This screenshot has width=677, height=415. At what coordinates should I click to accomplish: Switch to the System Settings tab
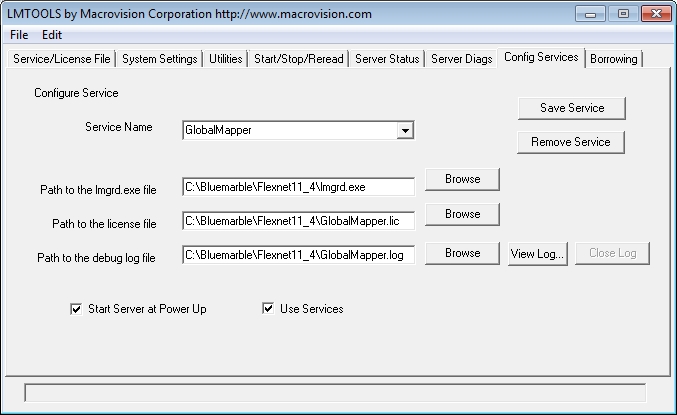click(160, 59)
